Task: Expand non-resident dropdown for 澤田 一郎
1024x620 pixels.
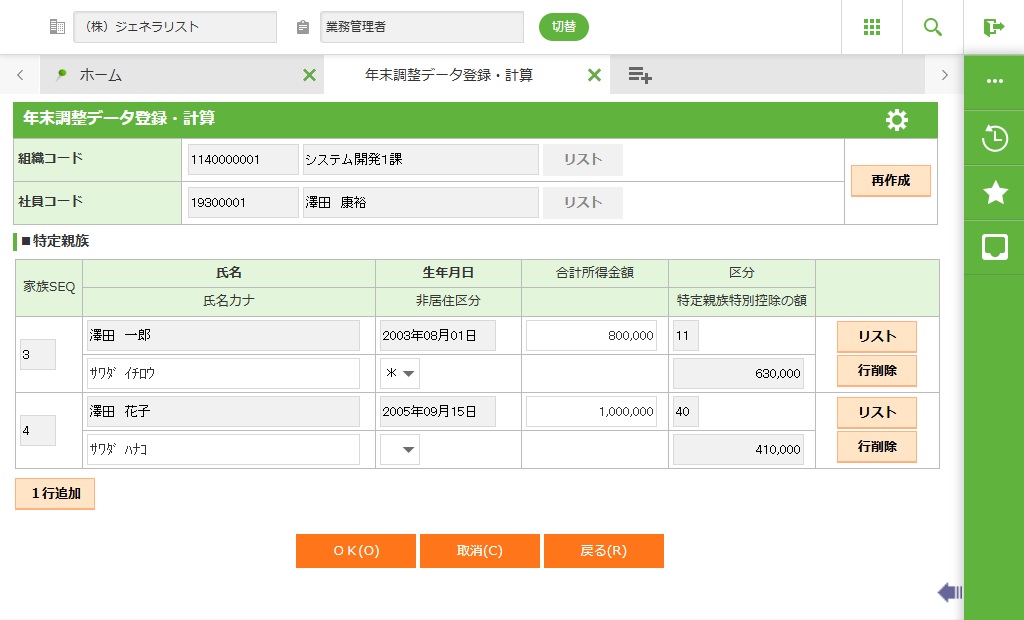Action: point(400,374)
